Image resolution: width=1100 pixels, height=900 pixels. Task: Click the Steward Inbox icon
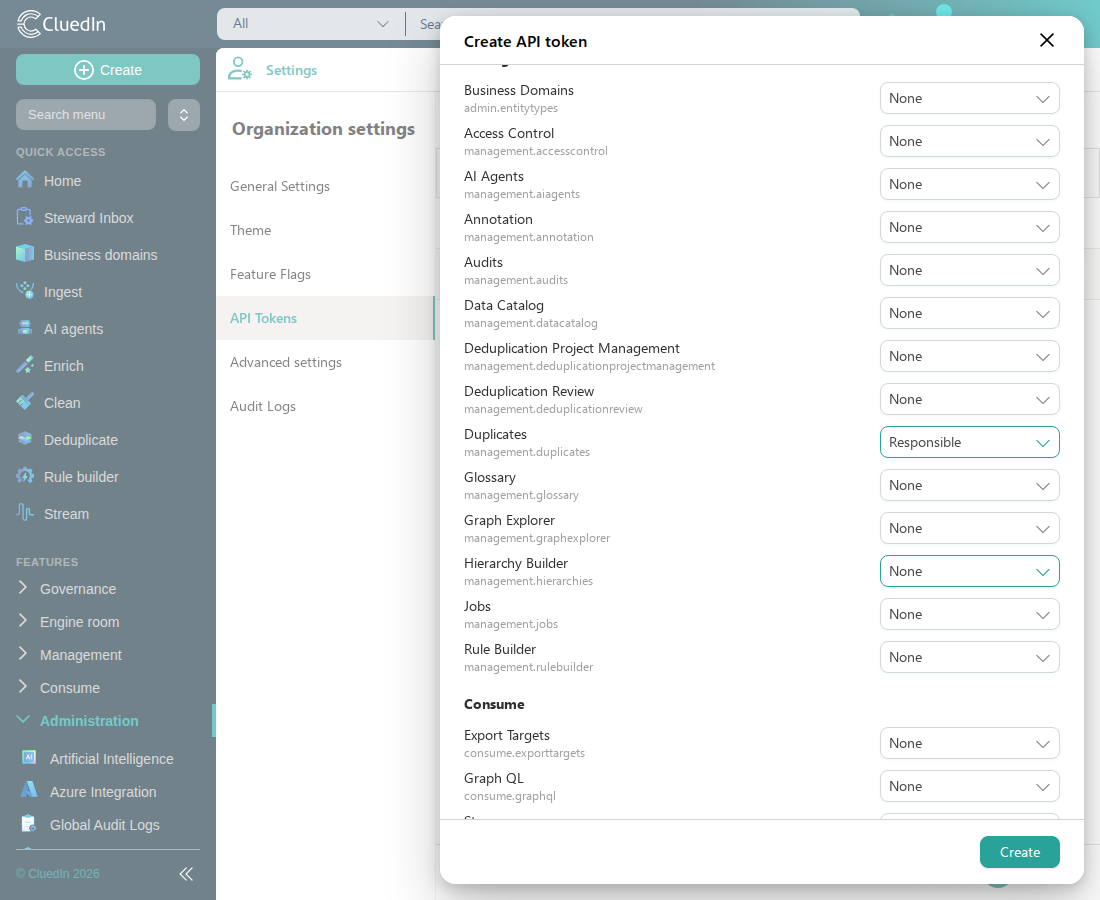point(25,217)
